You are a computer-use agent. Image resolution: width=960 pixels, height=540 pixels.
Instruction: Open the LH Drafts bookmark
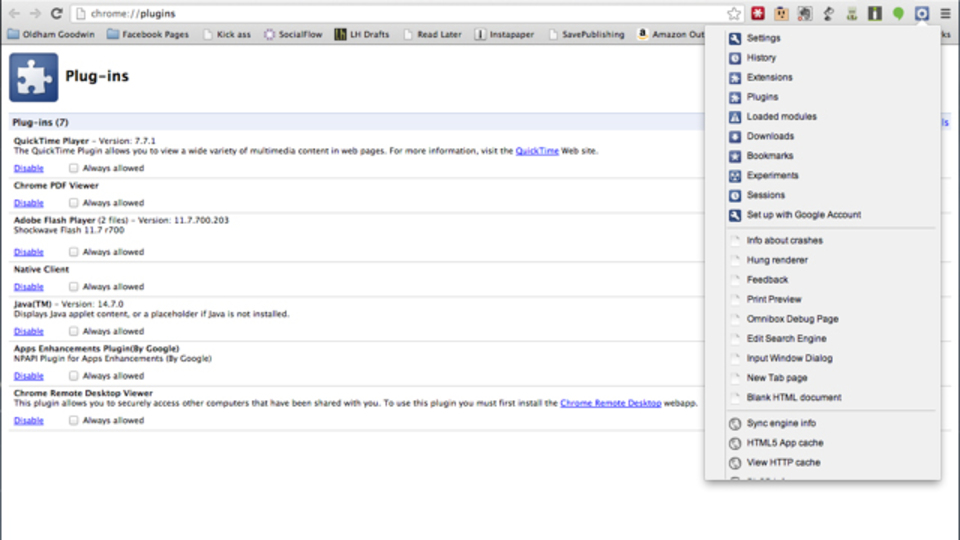362,34
